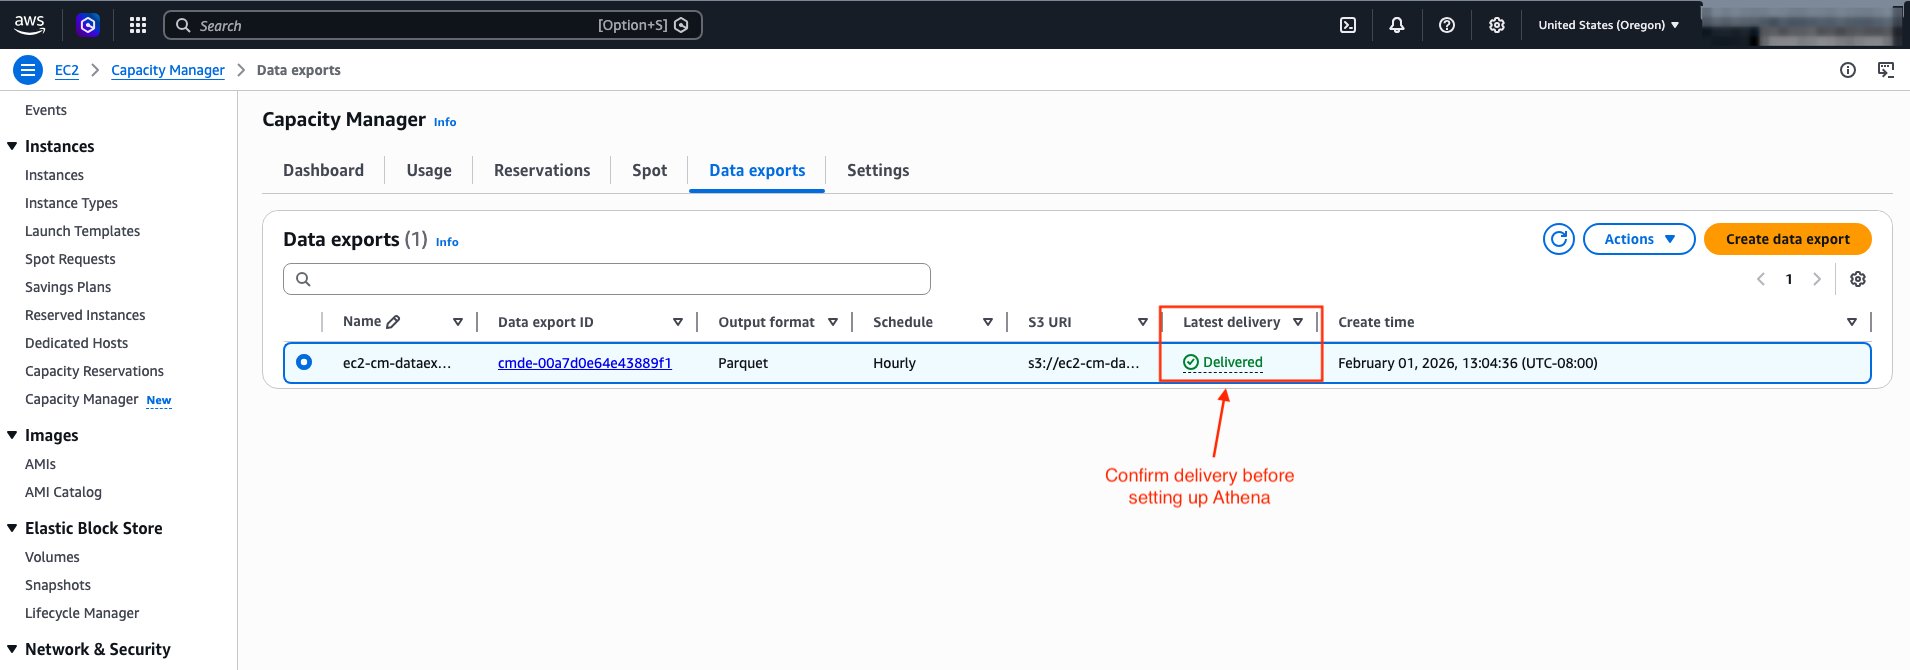Click Create data export button

pyautogui.click(x=1787, y=239)
